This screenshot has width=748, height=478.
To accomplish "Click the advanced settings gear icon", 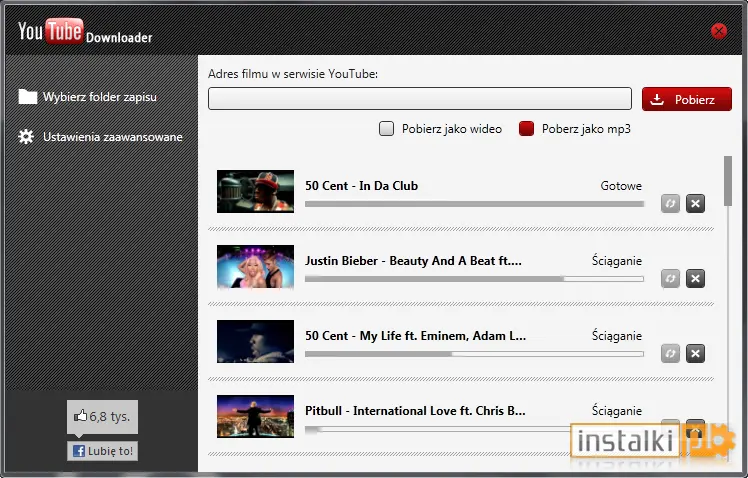I will [26, 137].
